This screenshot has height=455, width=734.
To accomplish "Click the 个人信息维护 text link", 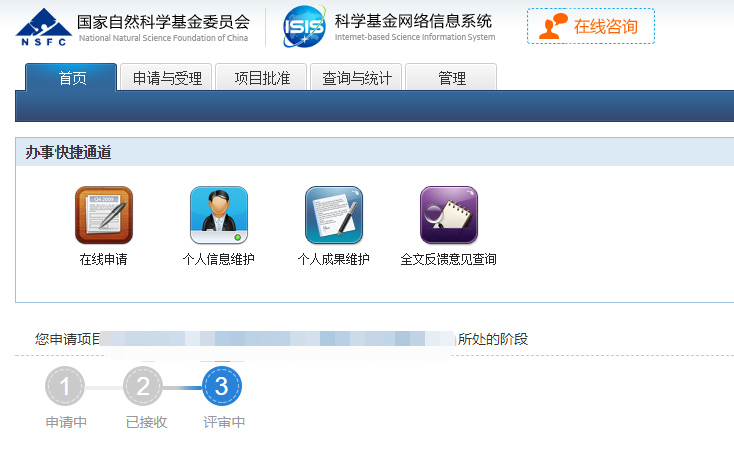I will click(218, 260).
